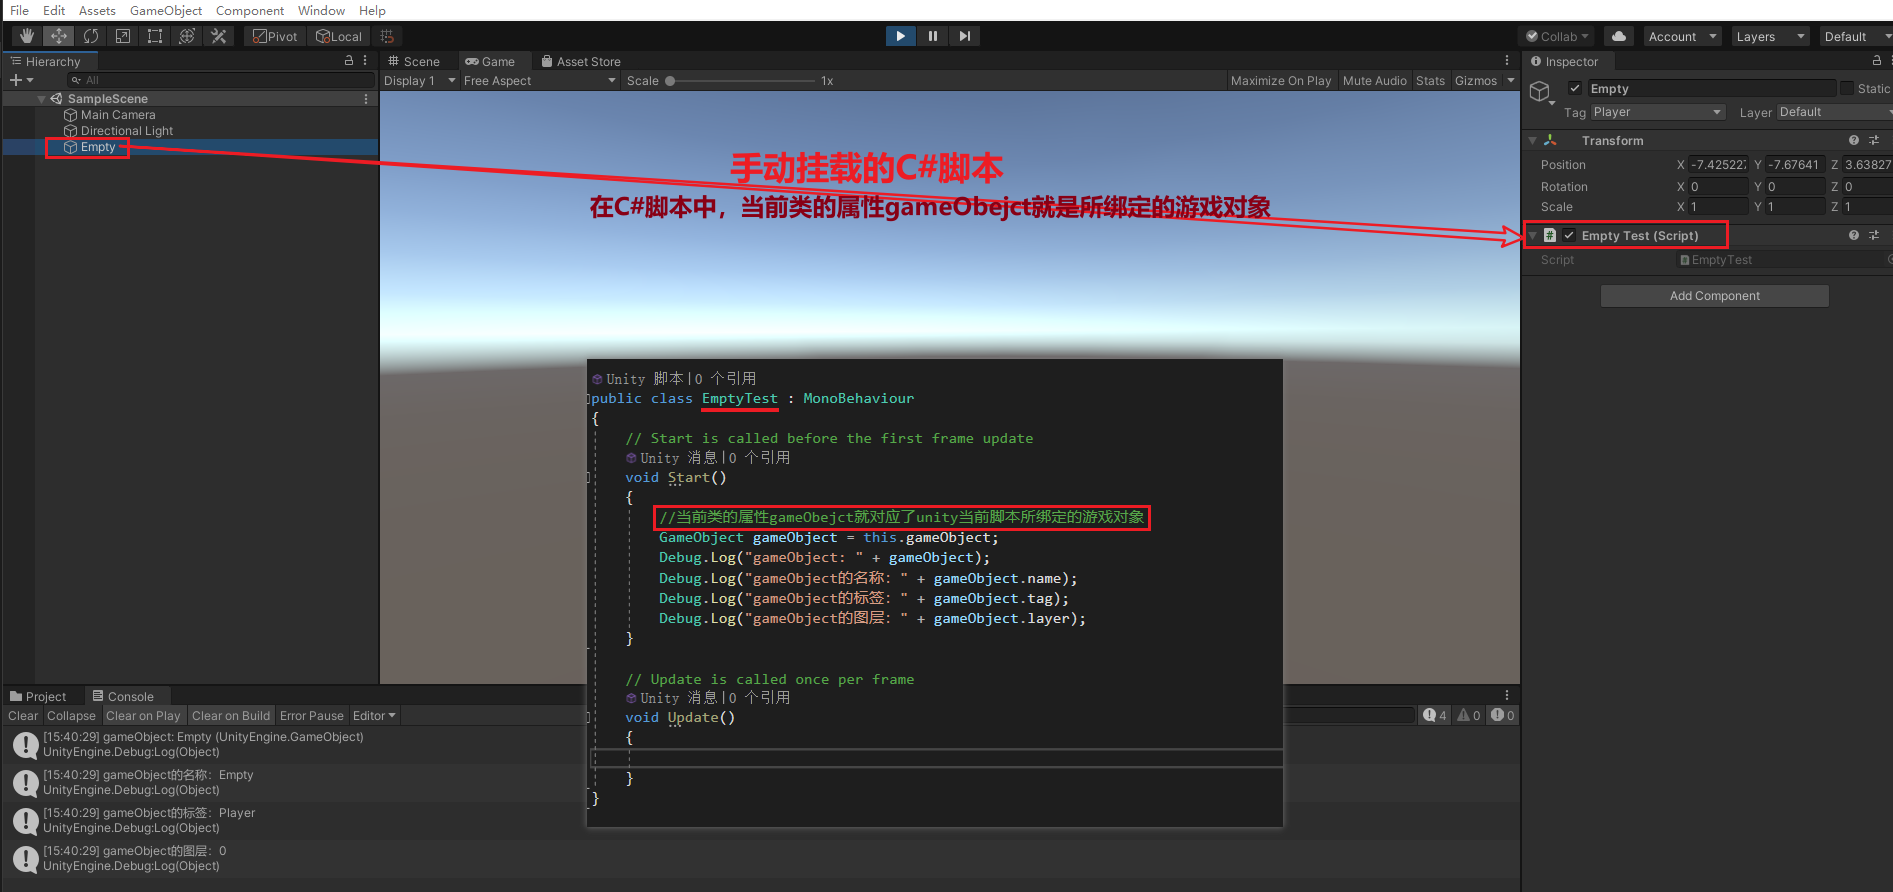Collapse the Transform component section

coord(1532,141)
